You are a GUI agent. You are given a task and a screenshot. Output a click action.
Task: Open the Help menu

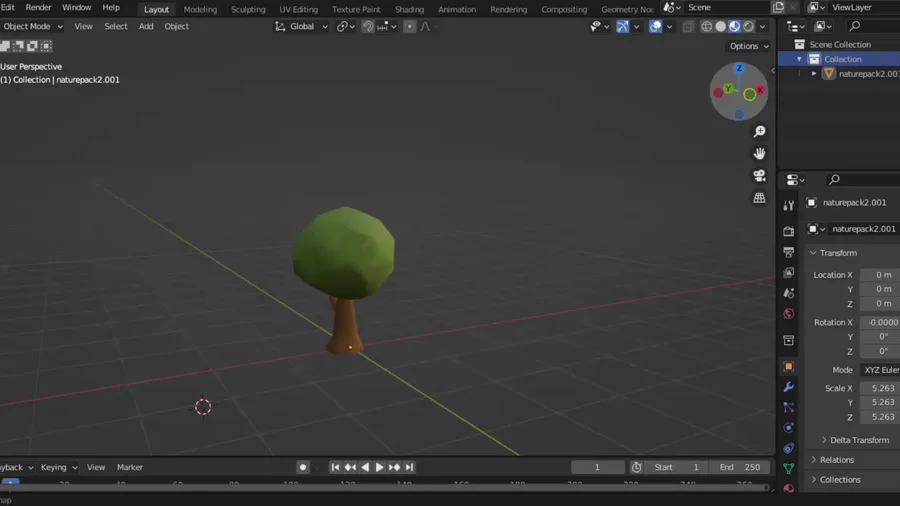(x=111, y=7)
